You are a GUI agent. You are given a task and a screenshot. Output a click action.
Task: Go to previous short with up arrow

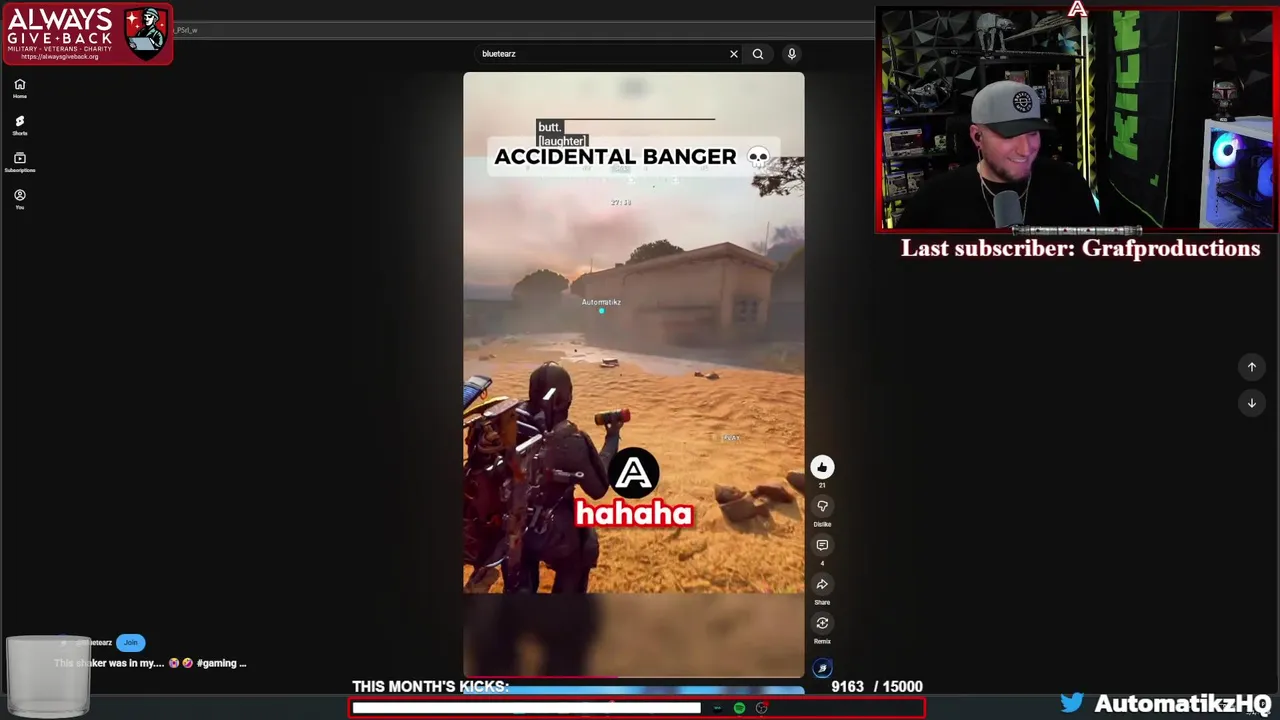click(1251, 367)
